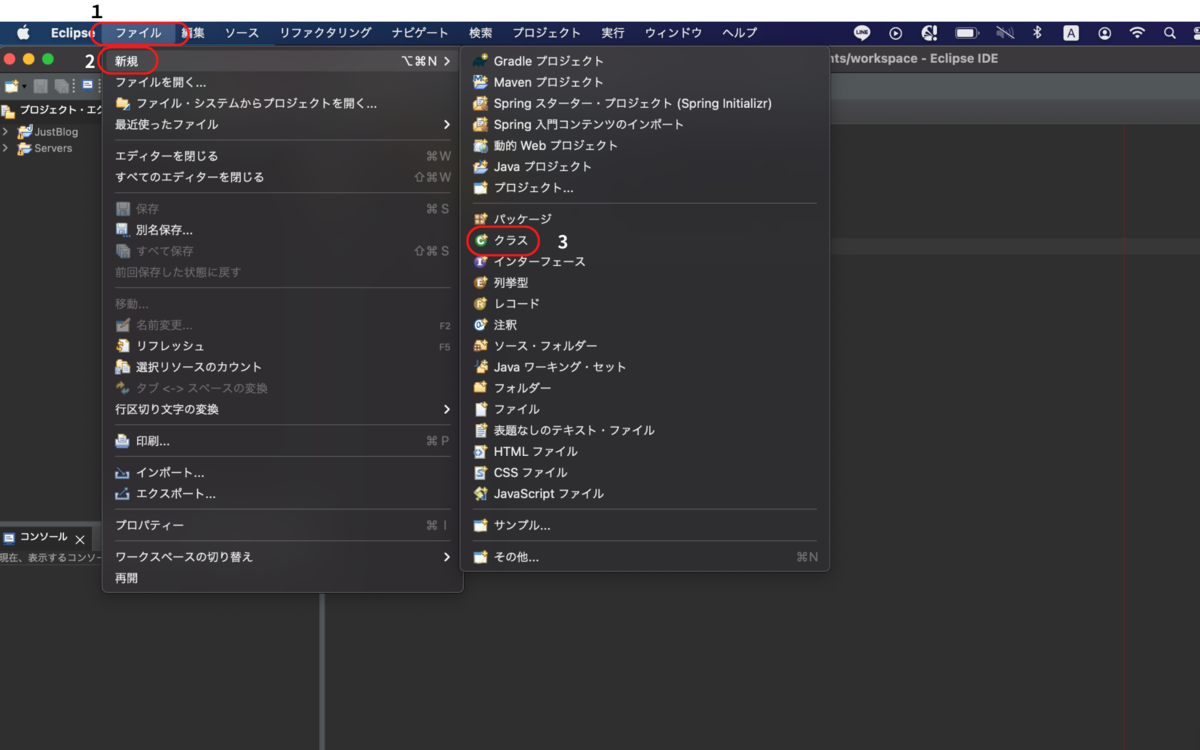Choose エクスポート... menu entry
This screenshot has height=750, width=1200.
tap(283, 493)
